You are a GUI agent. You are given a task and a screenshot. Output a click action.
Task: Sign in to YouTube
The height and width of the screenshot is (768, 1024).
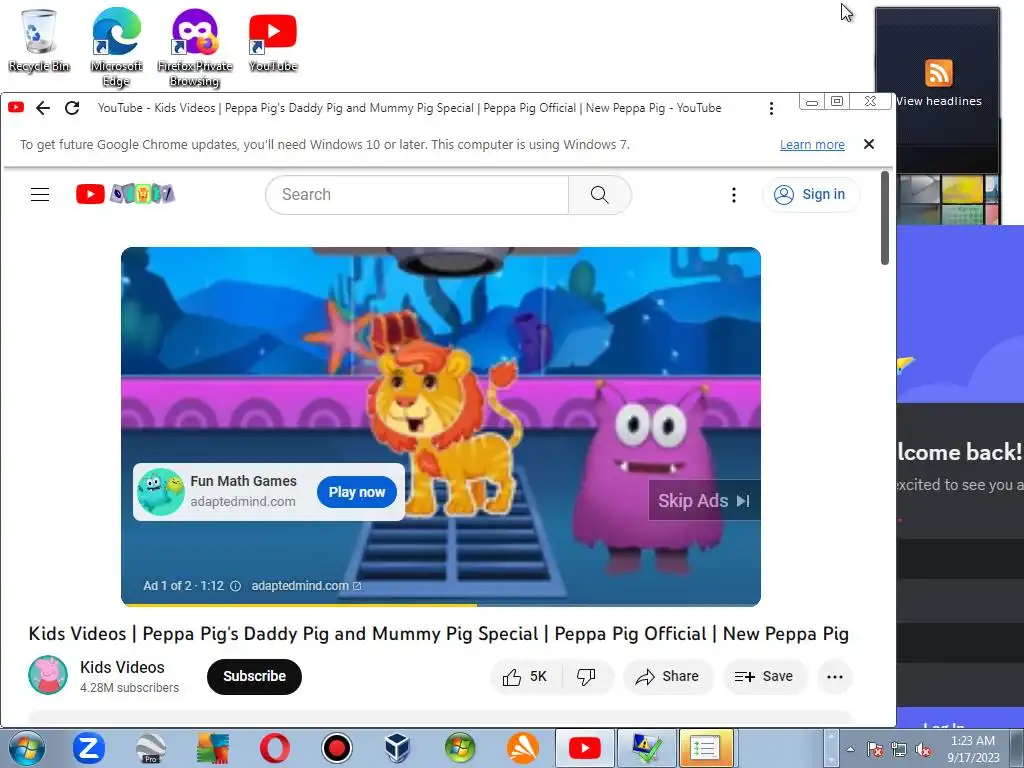click(x=810, y=195)
